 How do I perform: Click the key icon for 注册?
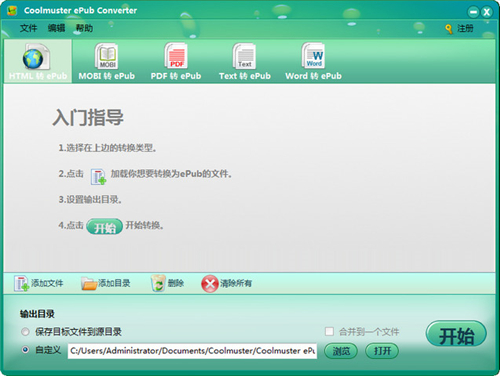tap(449, 29)
